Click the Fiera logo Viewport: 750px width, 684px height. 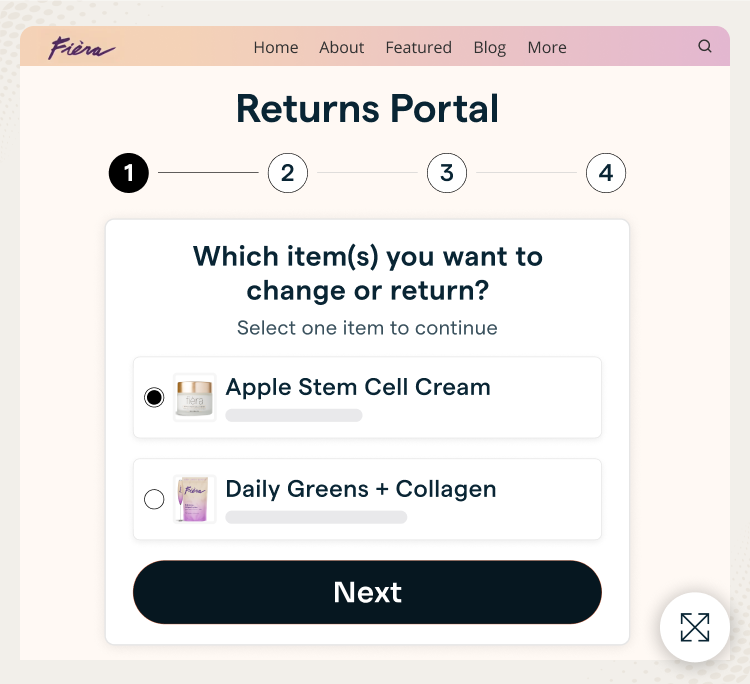(x=82, y=47)
